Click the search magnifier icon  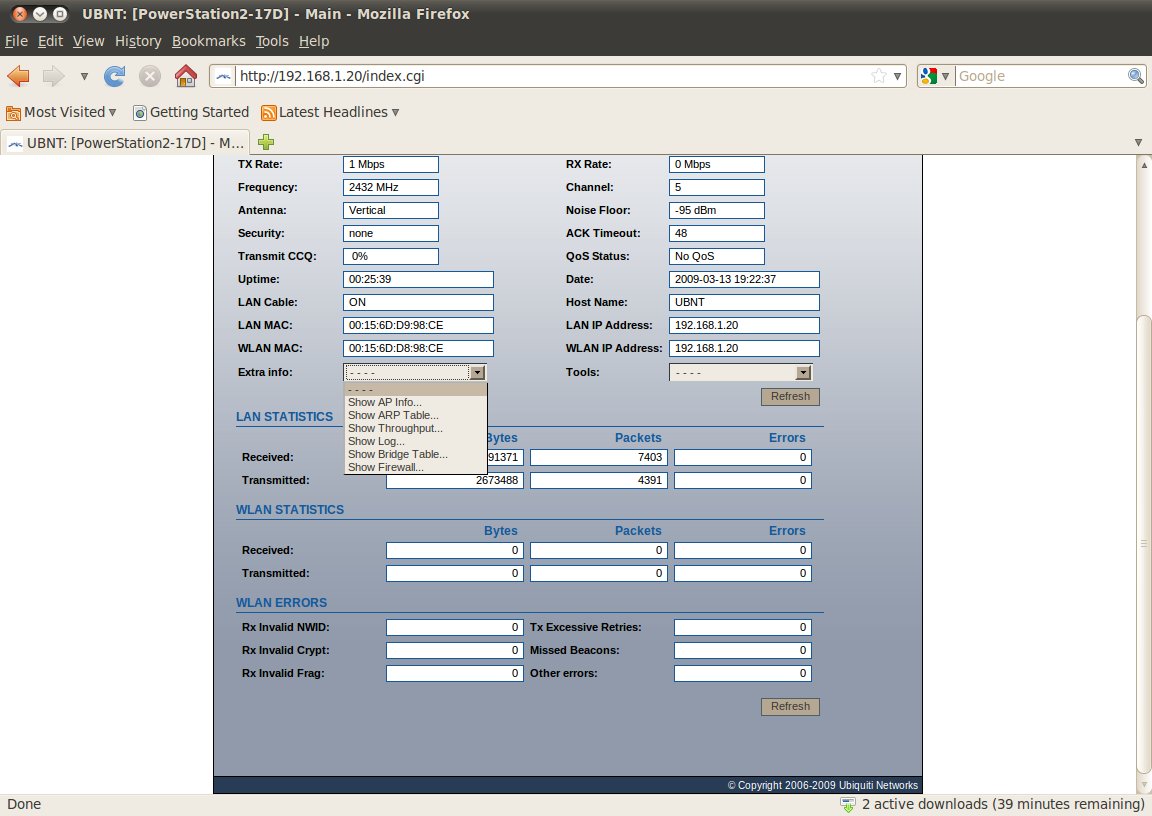[1136, 76]
